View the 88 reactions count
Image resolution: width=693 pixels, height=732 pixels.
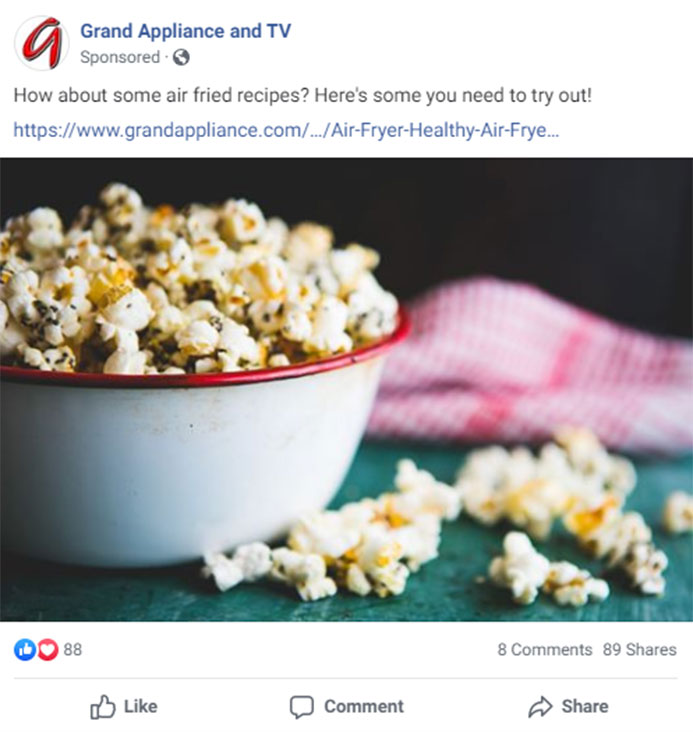point(72,649)
